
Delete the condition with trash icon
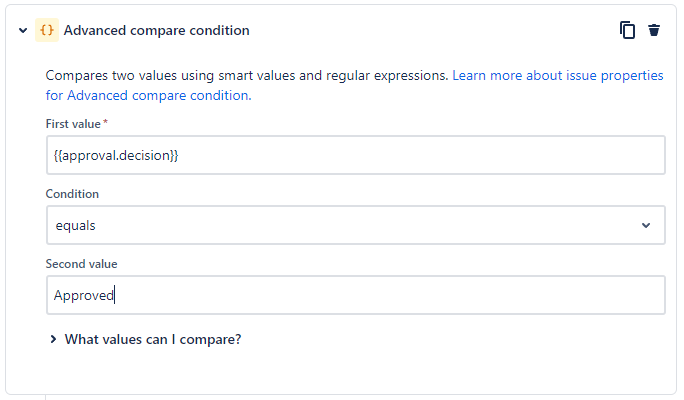coord(654,30)
